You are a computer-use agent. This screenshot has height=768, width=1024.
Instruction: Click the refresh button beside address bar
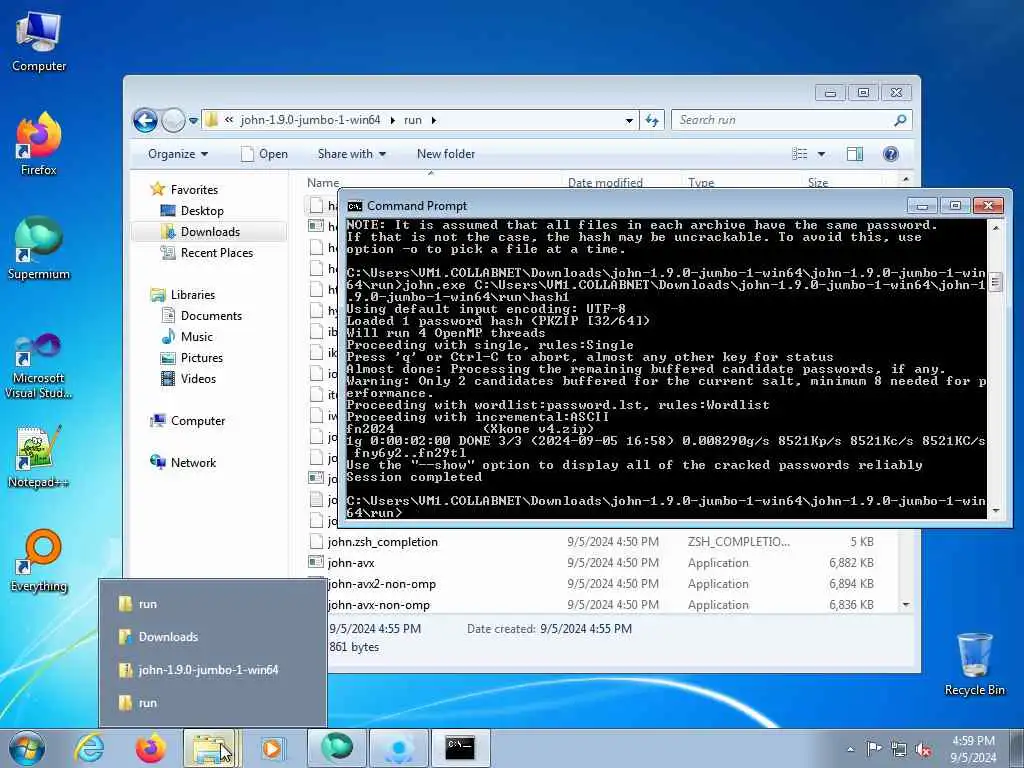click(x=652, y=120)
